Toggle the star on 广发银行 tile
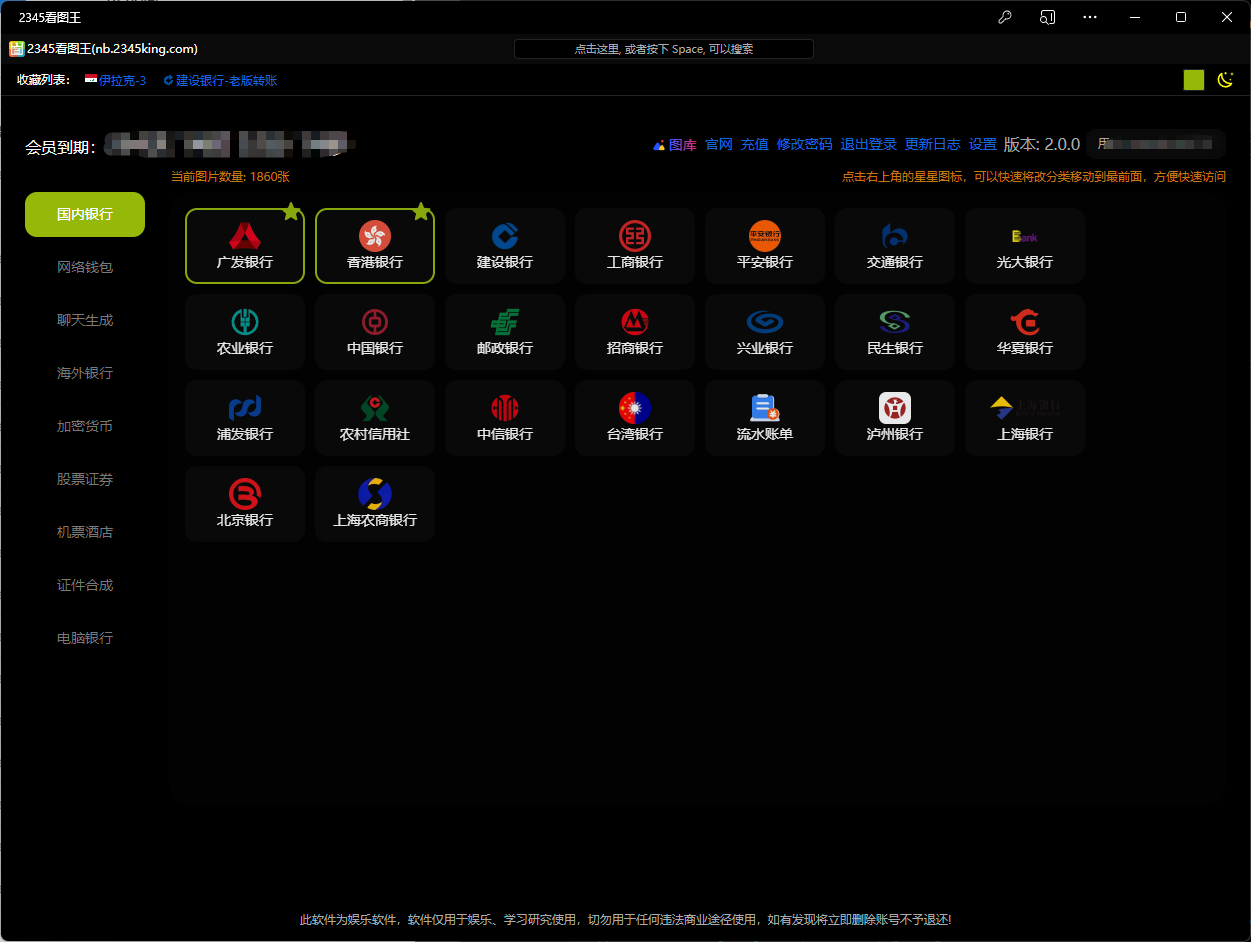Viewport: 1251px width, 942px height. click(x=291, y=211)
